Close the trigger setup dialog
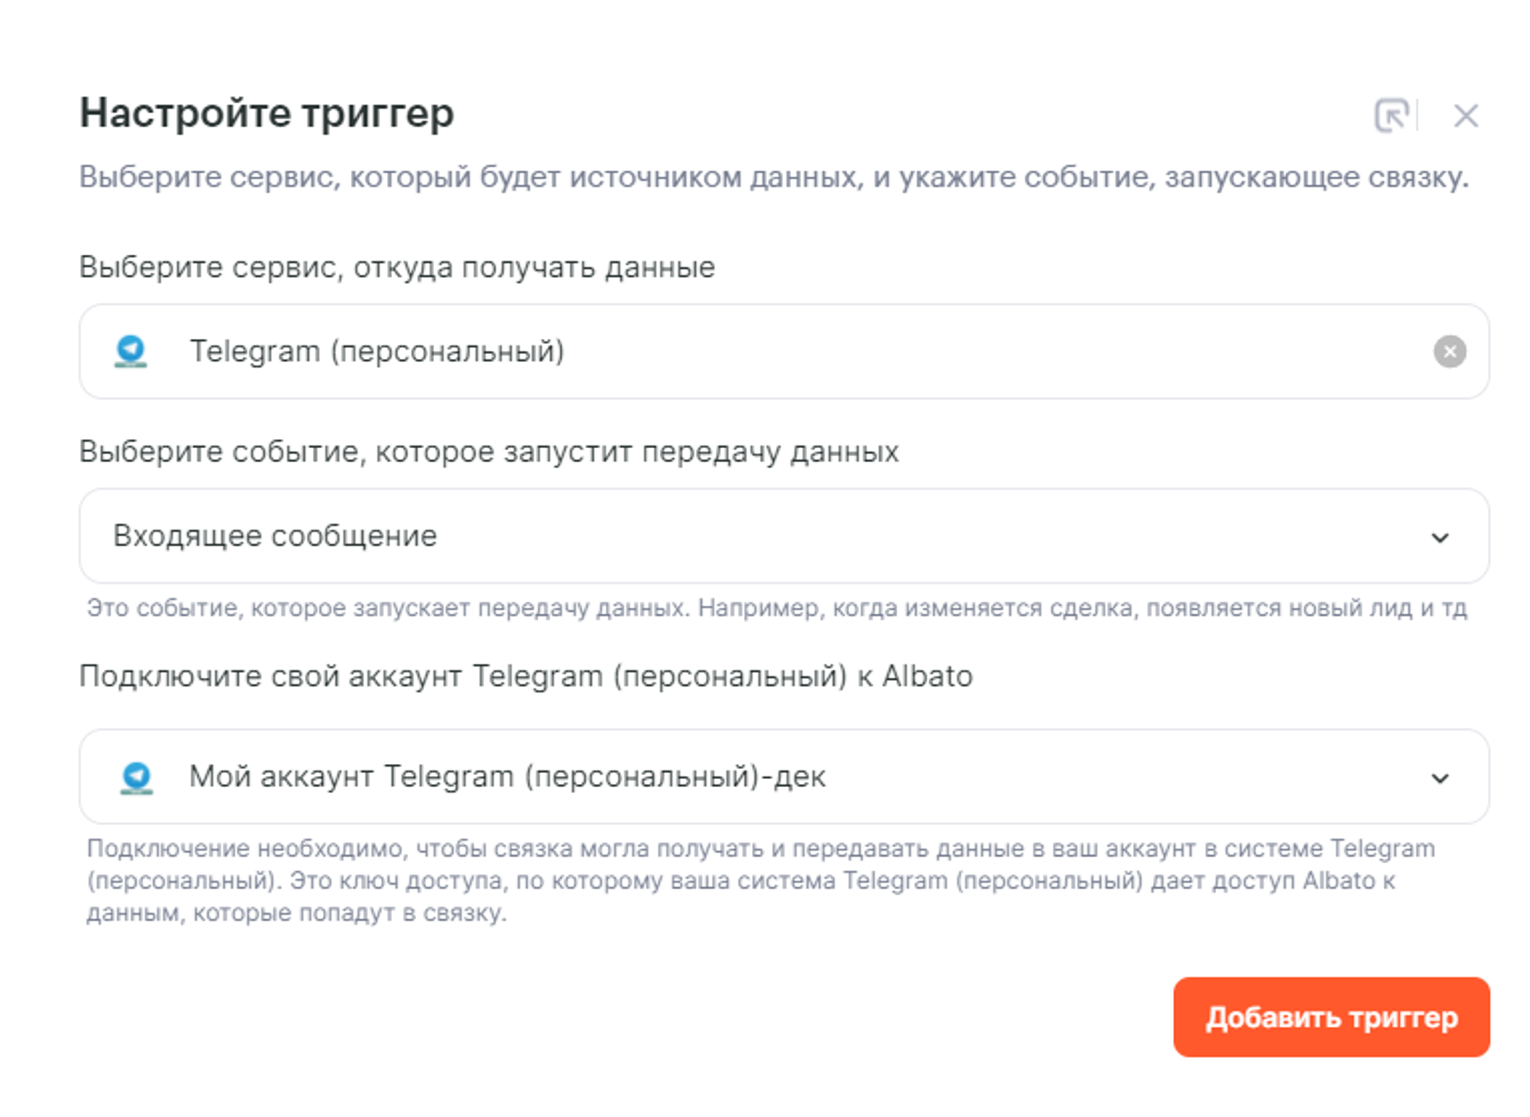 [x=1465, y=116]
